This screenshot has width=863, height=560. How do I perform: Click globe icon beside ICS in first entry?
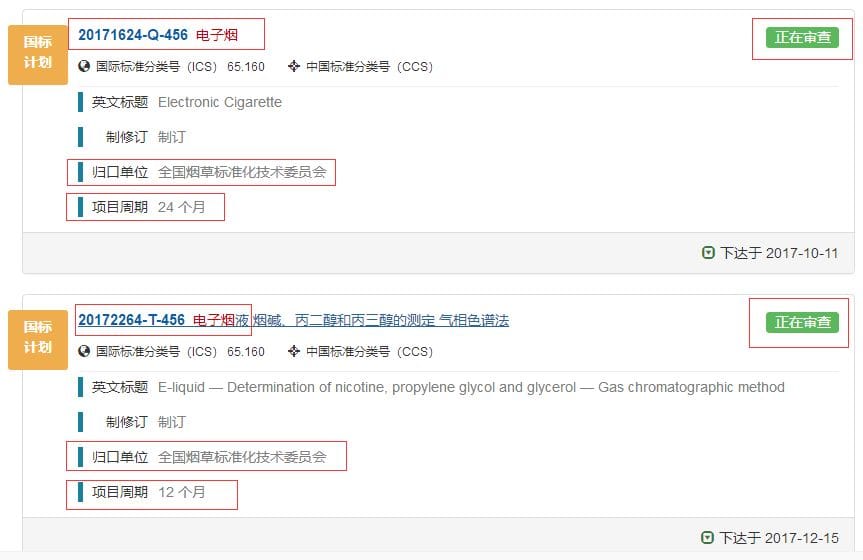(84, 67)
